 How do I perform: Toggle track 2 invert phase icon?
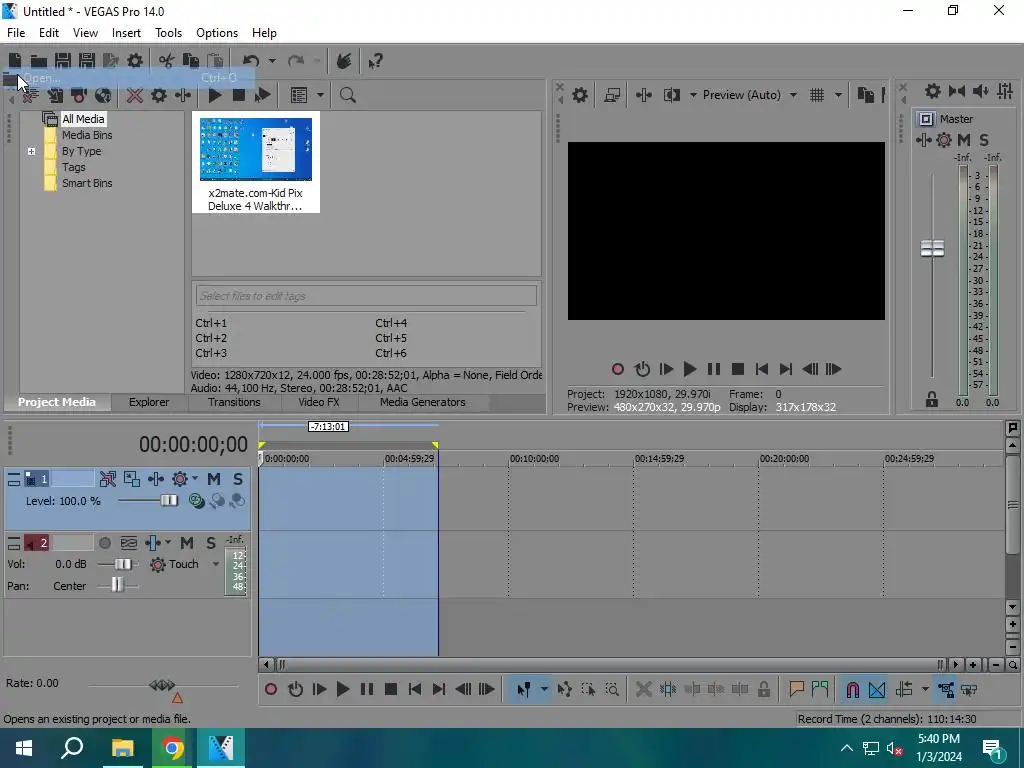click(129, 543)
